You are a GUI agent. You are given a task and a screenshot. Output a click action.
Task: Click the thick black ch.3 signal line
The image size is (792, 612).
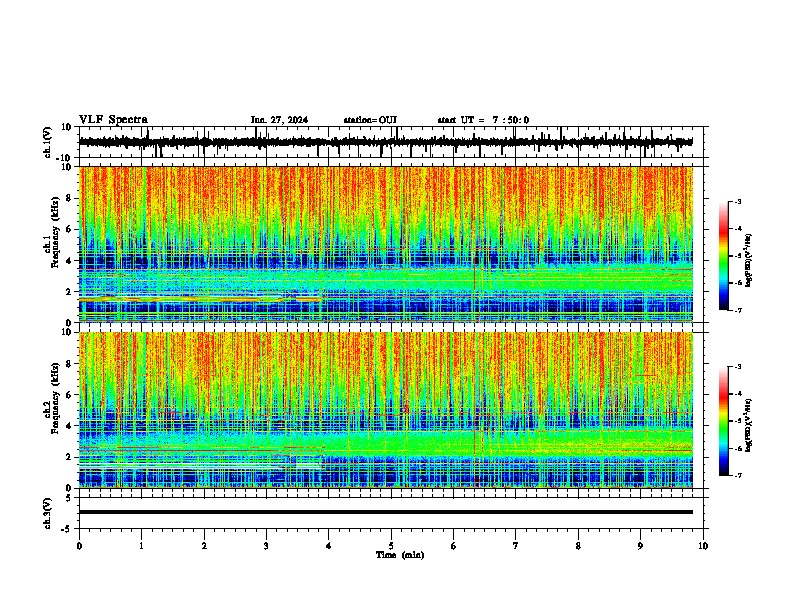click(385, 512)
